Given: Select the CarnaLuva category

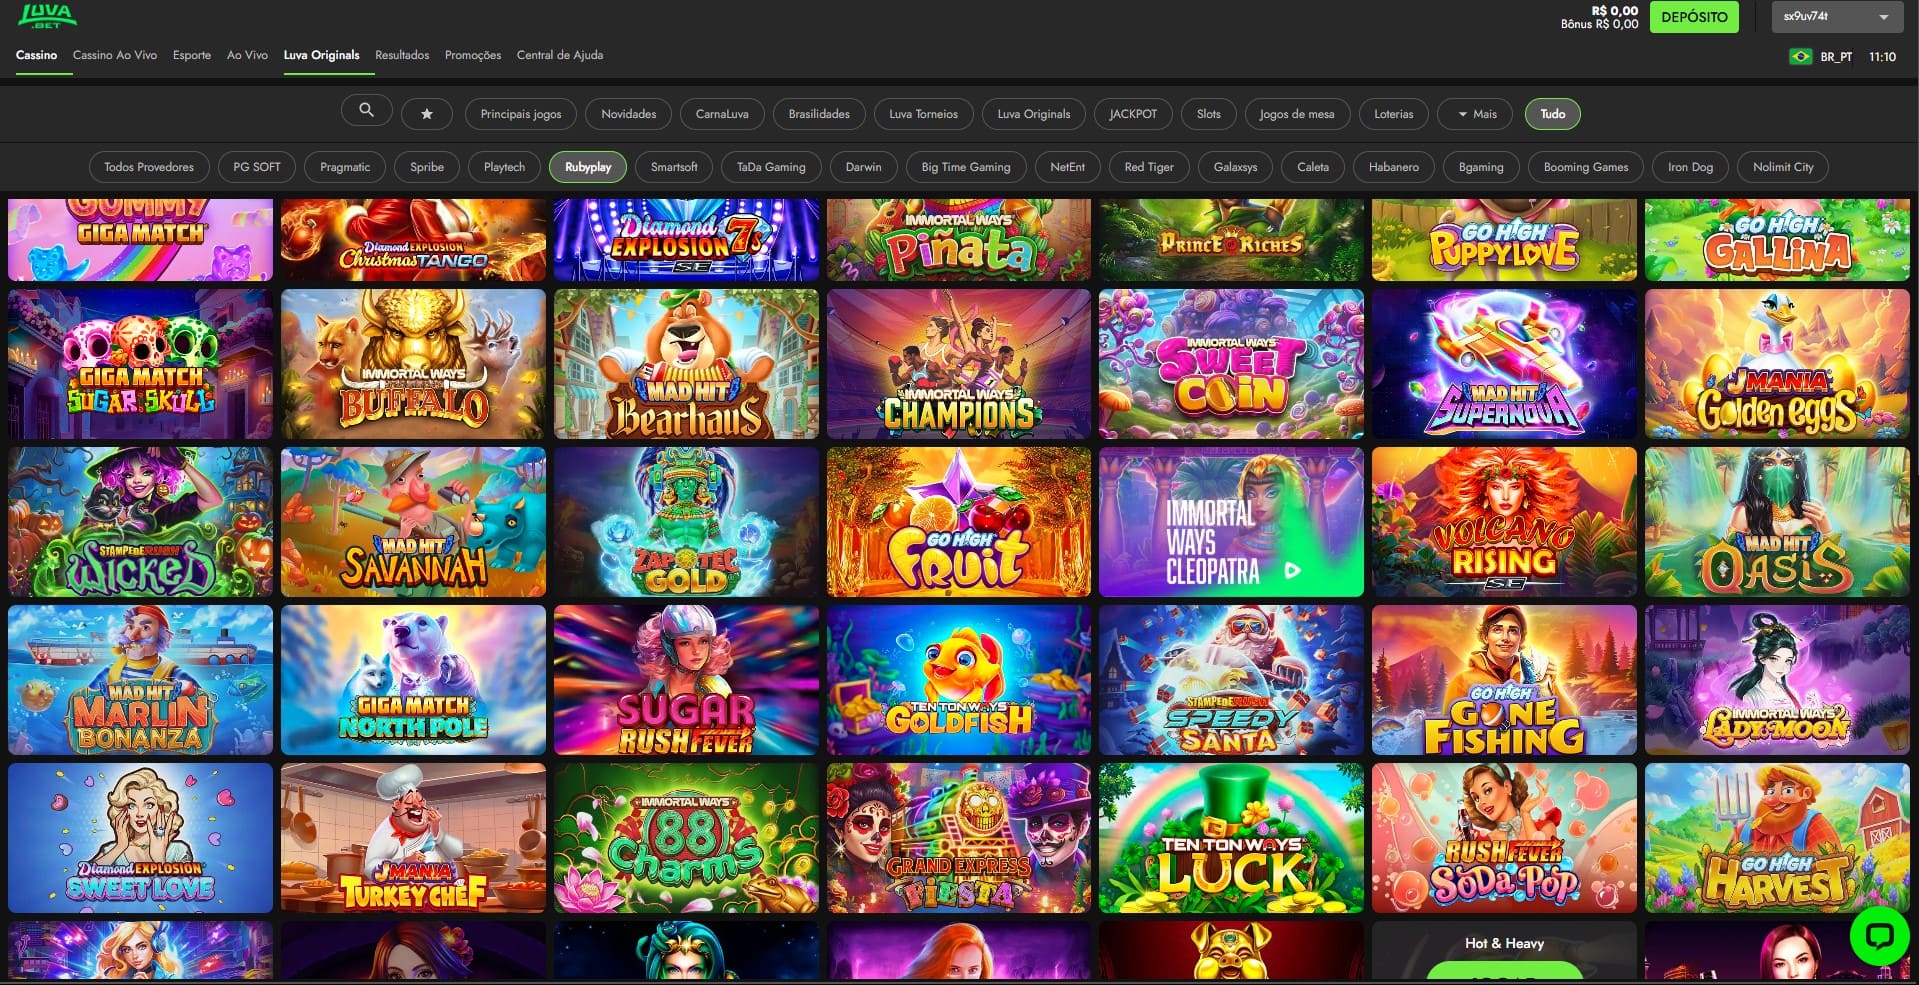Looking at the screenshot, I should [722, 114].
